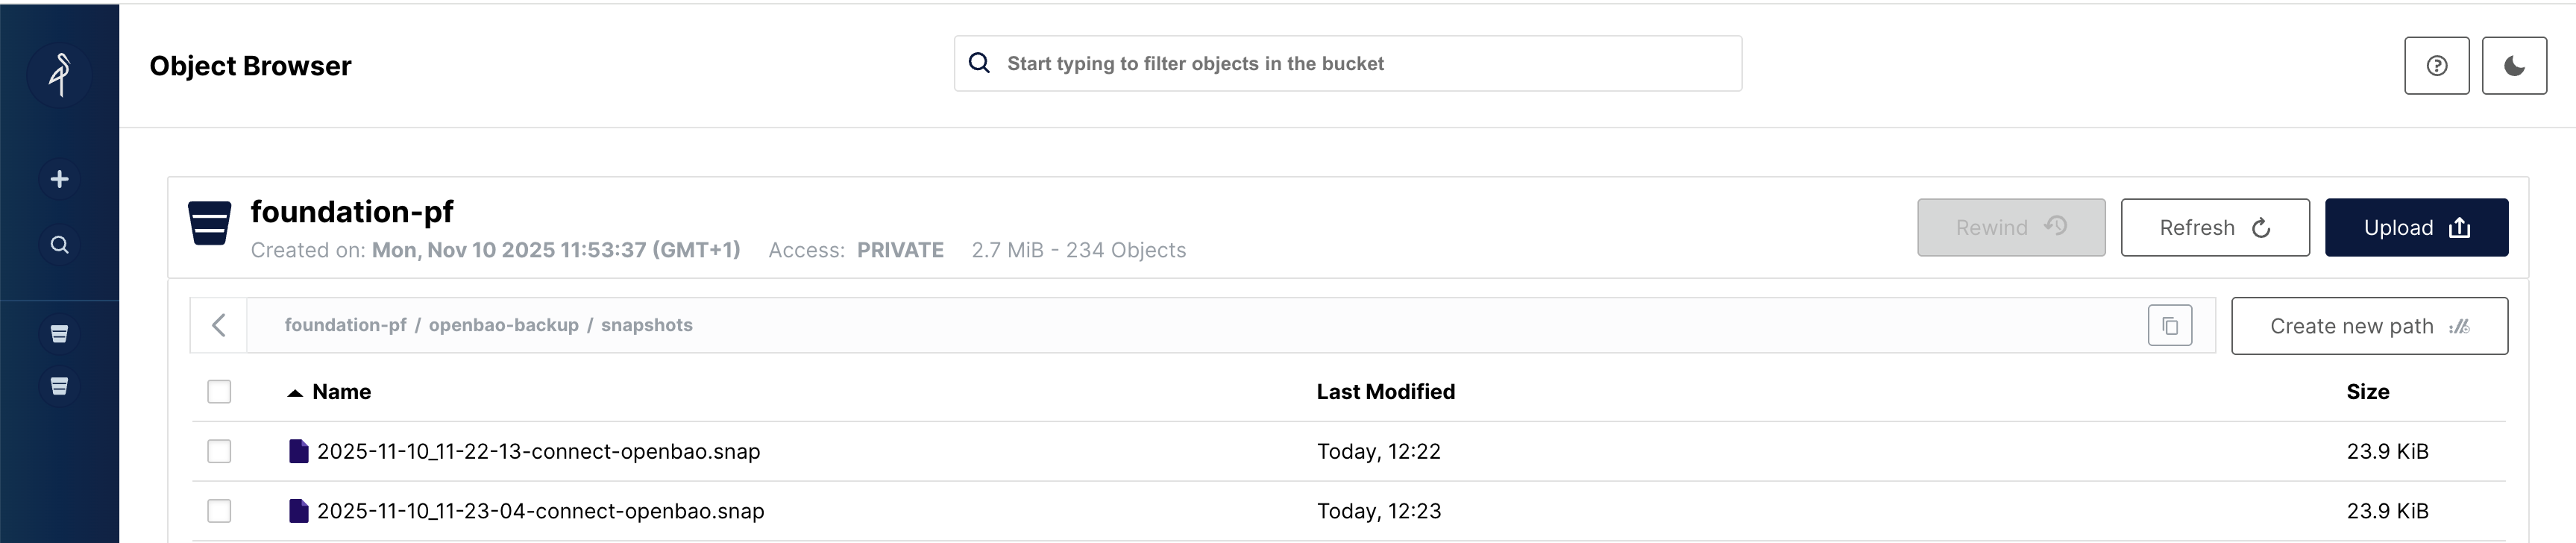Create a new bucket via plus icon
The width and height of the screenshot is (2576, 543).
click(x=60, y=178)
